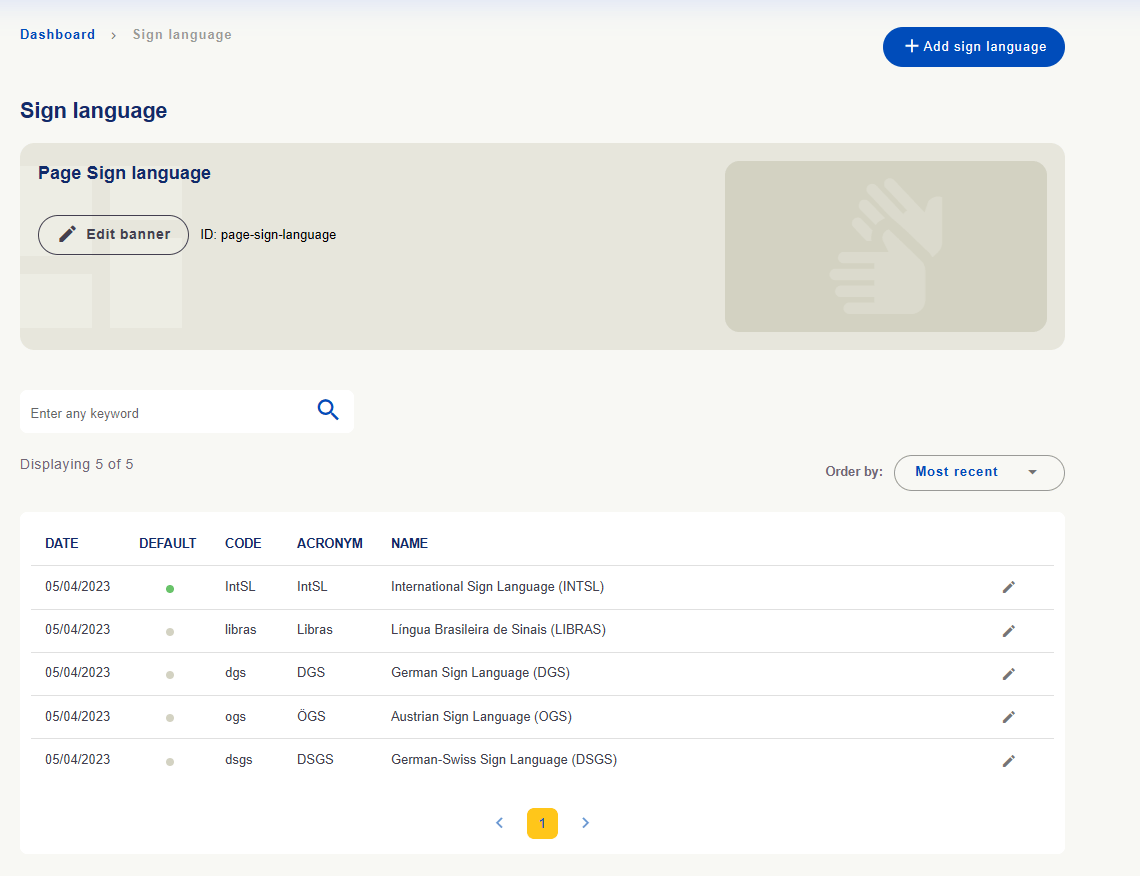The image size is (1140, 876).
Task: Edit the German Sign Language (DGS) row
Action: (1008, 674)
